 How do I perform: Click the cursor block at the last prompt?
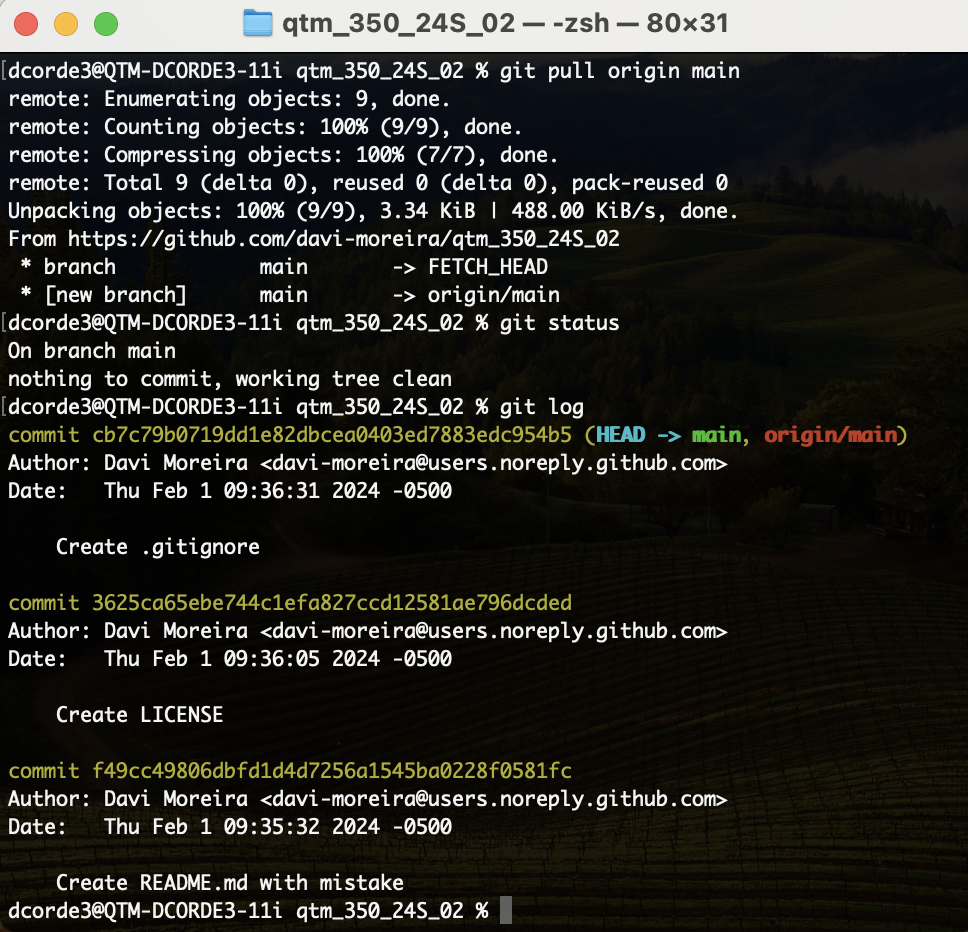pos(505,911)
